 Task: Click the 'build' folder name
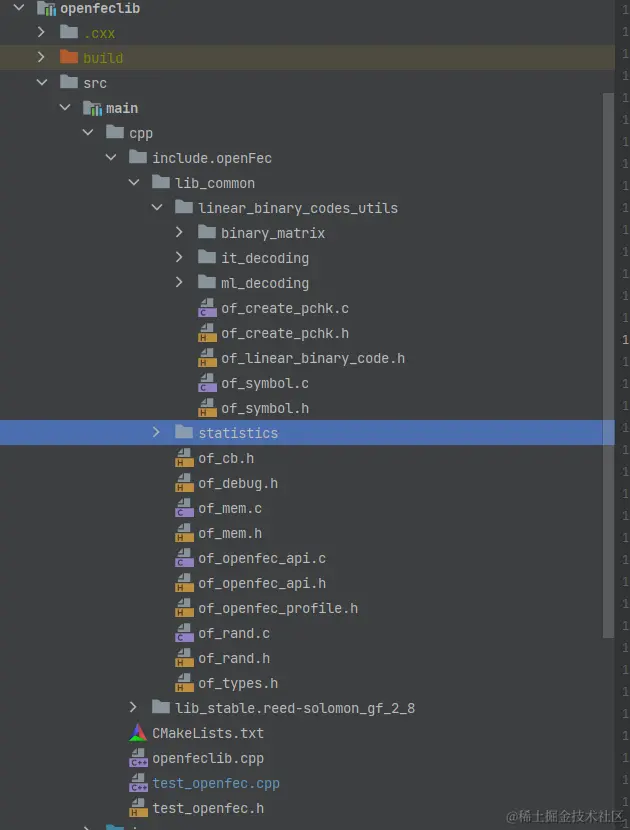(103, 58)
